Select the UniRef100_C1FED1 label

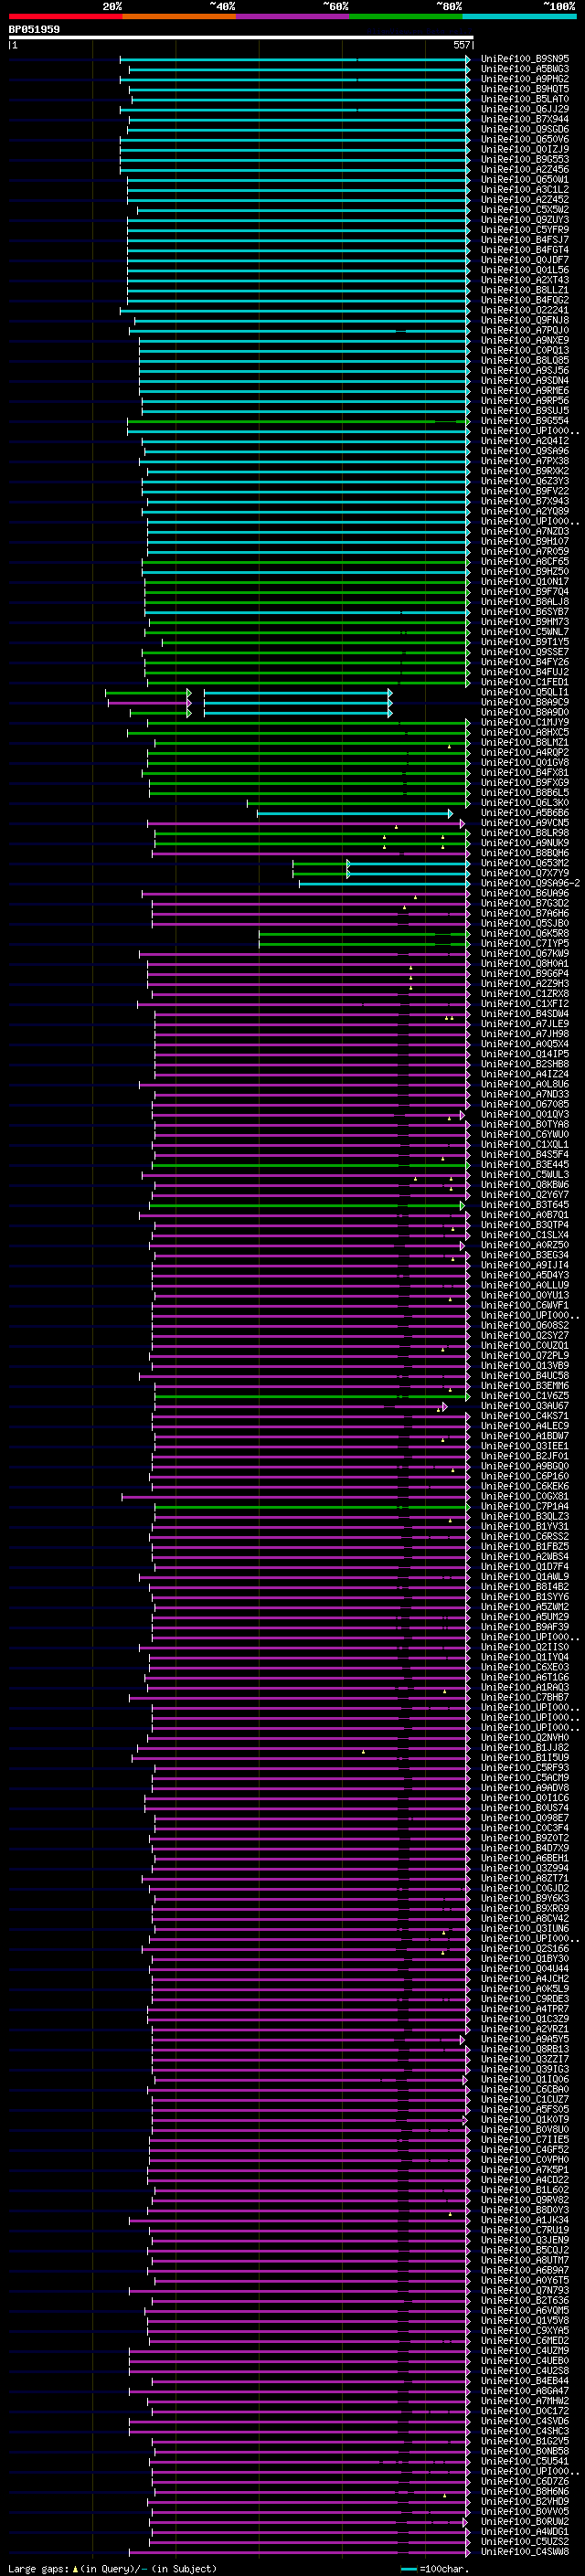[x=525, y=682]
